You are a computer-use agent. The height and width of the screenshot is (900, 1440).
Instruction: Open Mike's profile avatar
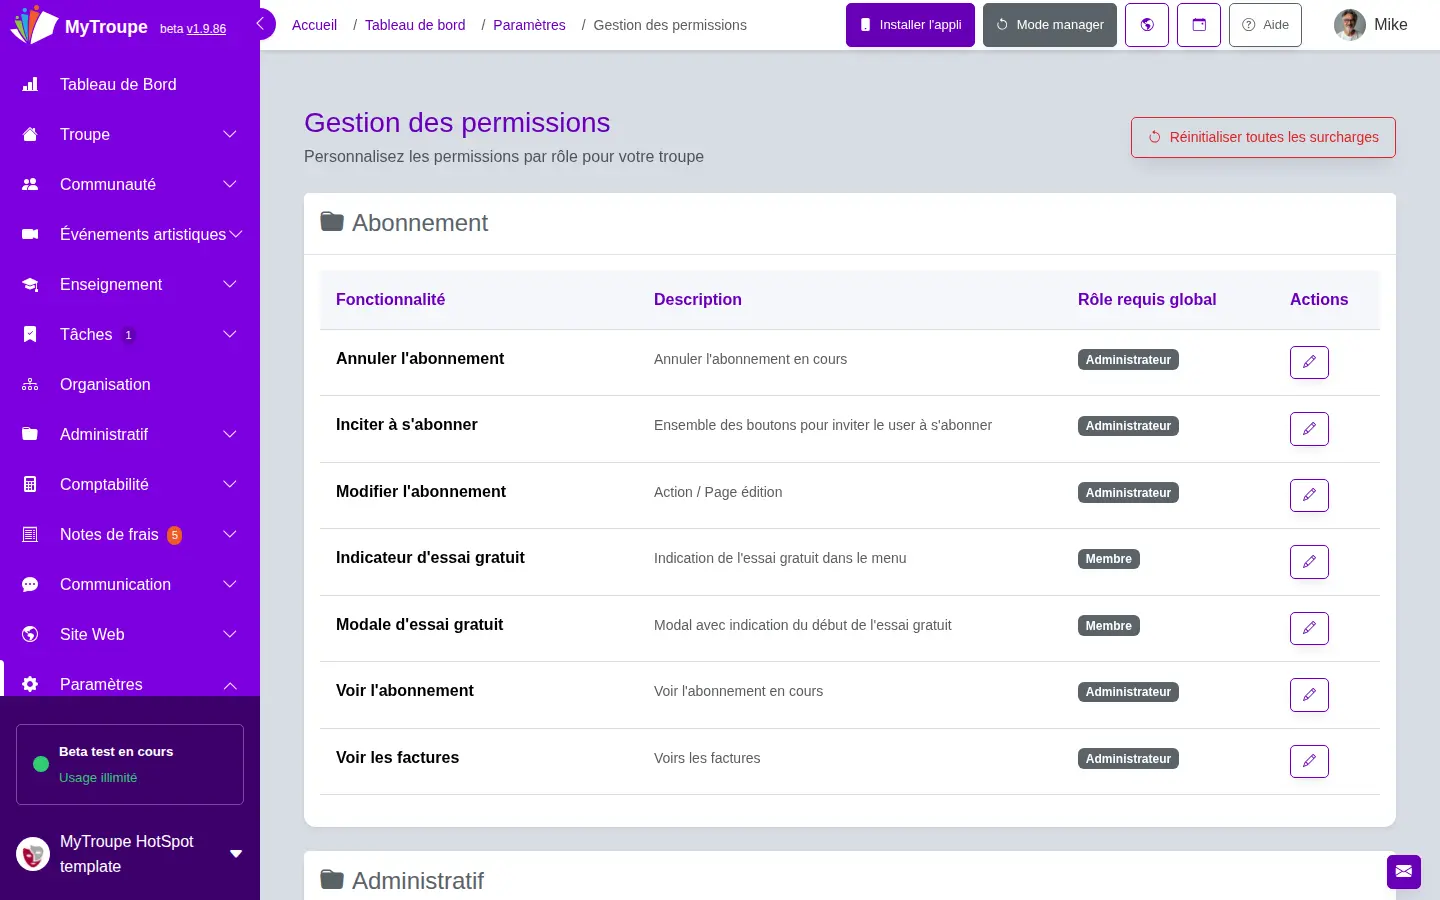[x=1350, y=25]
